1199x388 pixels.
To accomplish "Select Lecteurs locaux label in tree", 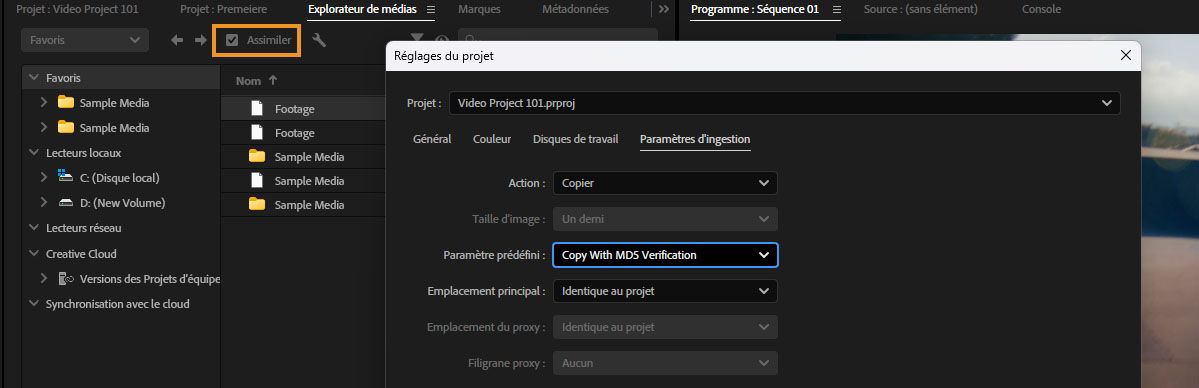I will pyautogui.click(x=83, y=153).
